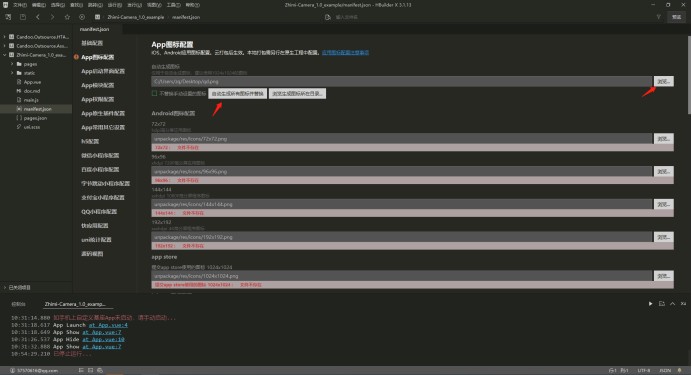Collapse the Zhimi-Camera_1.0 project arrow
This screenshot has height=375, width=692.
tap(5, 55)
